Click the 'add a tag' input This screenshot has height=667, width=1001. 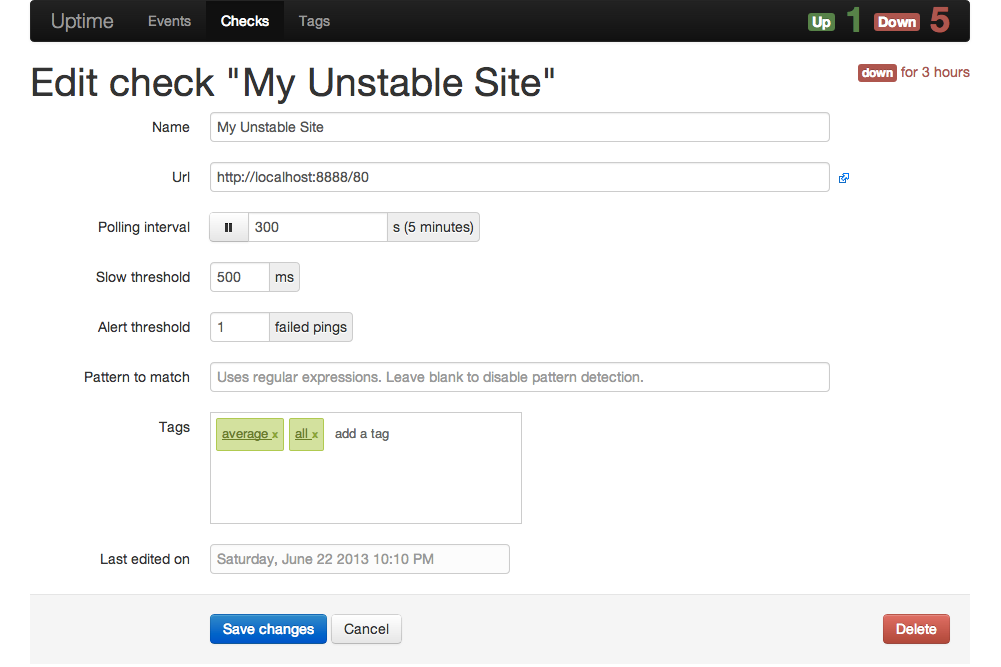click(362, 434)
